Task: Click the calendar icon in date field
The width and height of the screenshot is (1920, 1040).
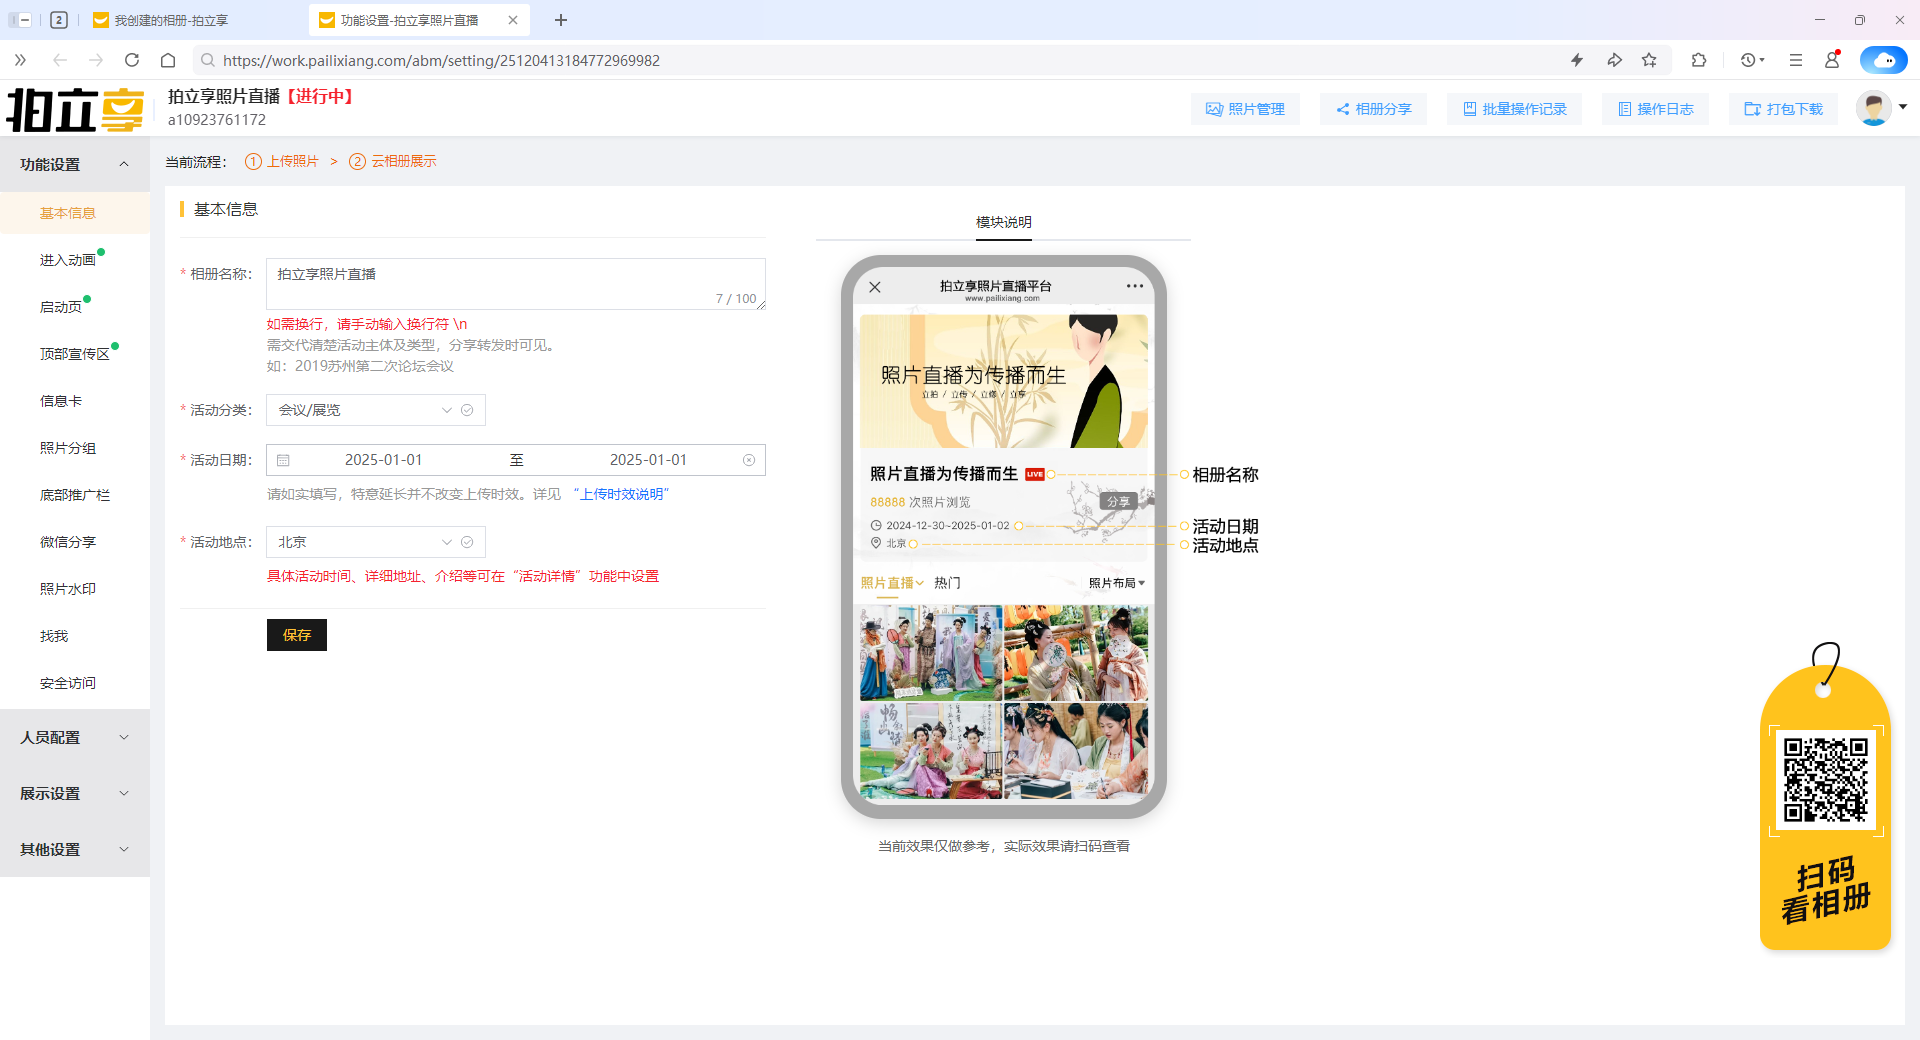Action: [x=284, y=460]
